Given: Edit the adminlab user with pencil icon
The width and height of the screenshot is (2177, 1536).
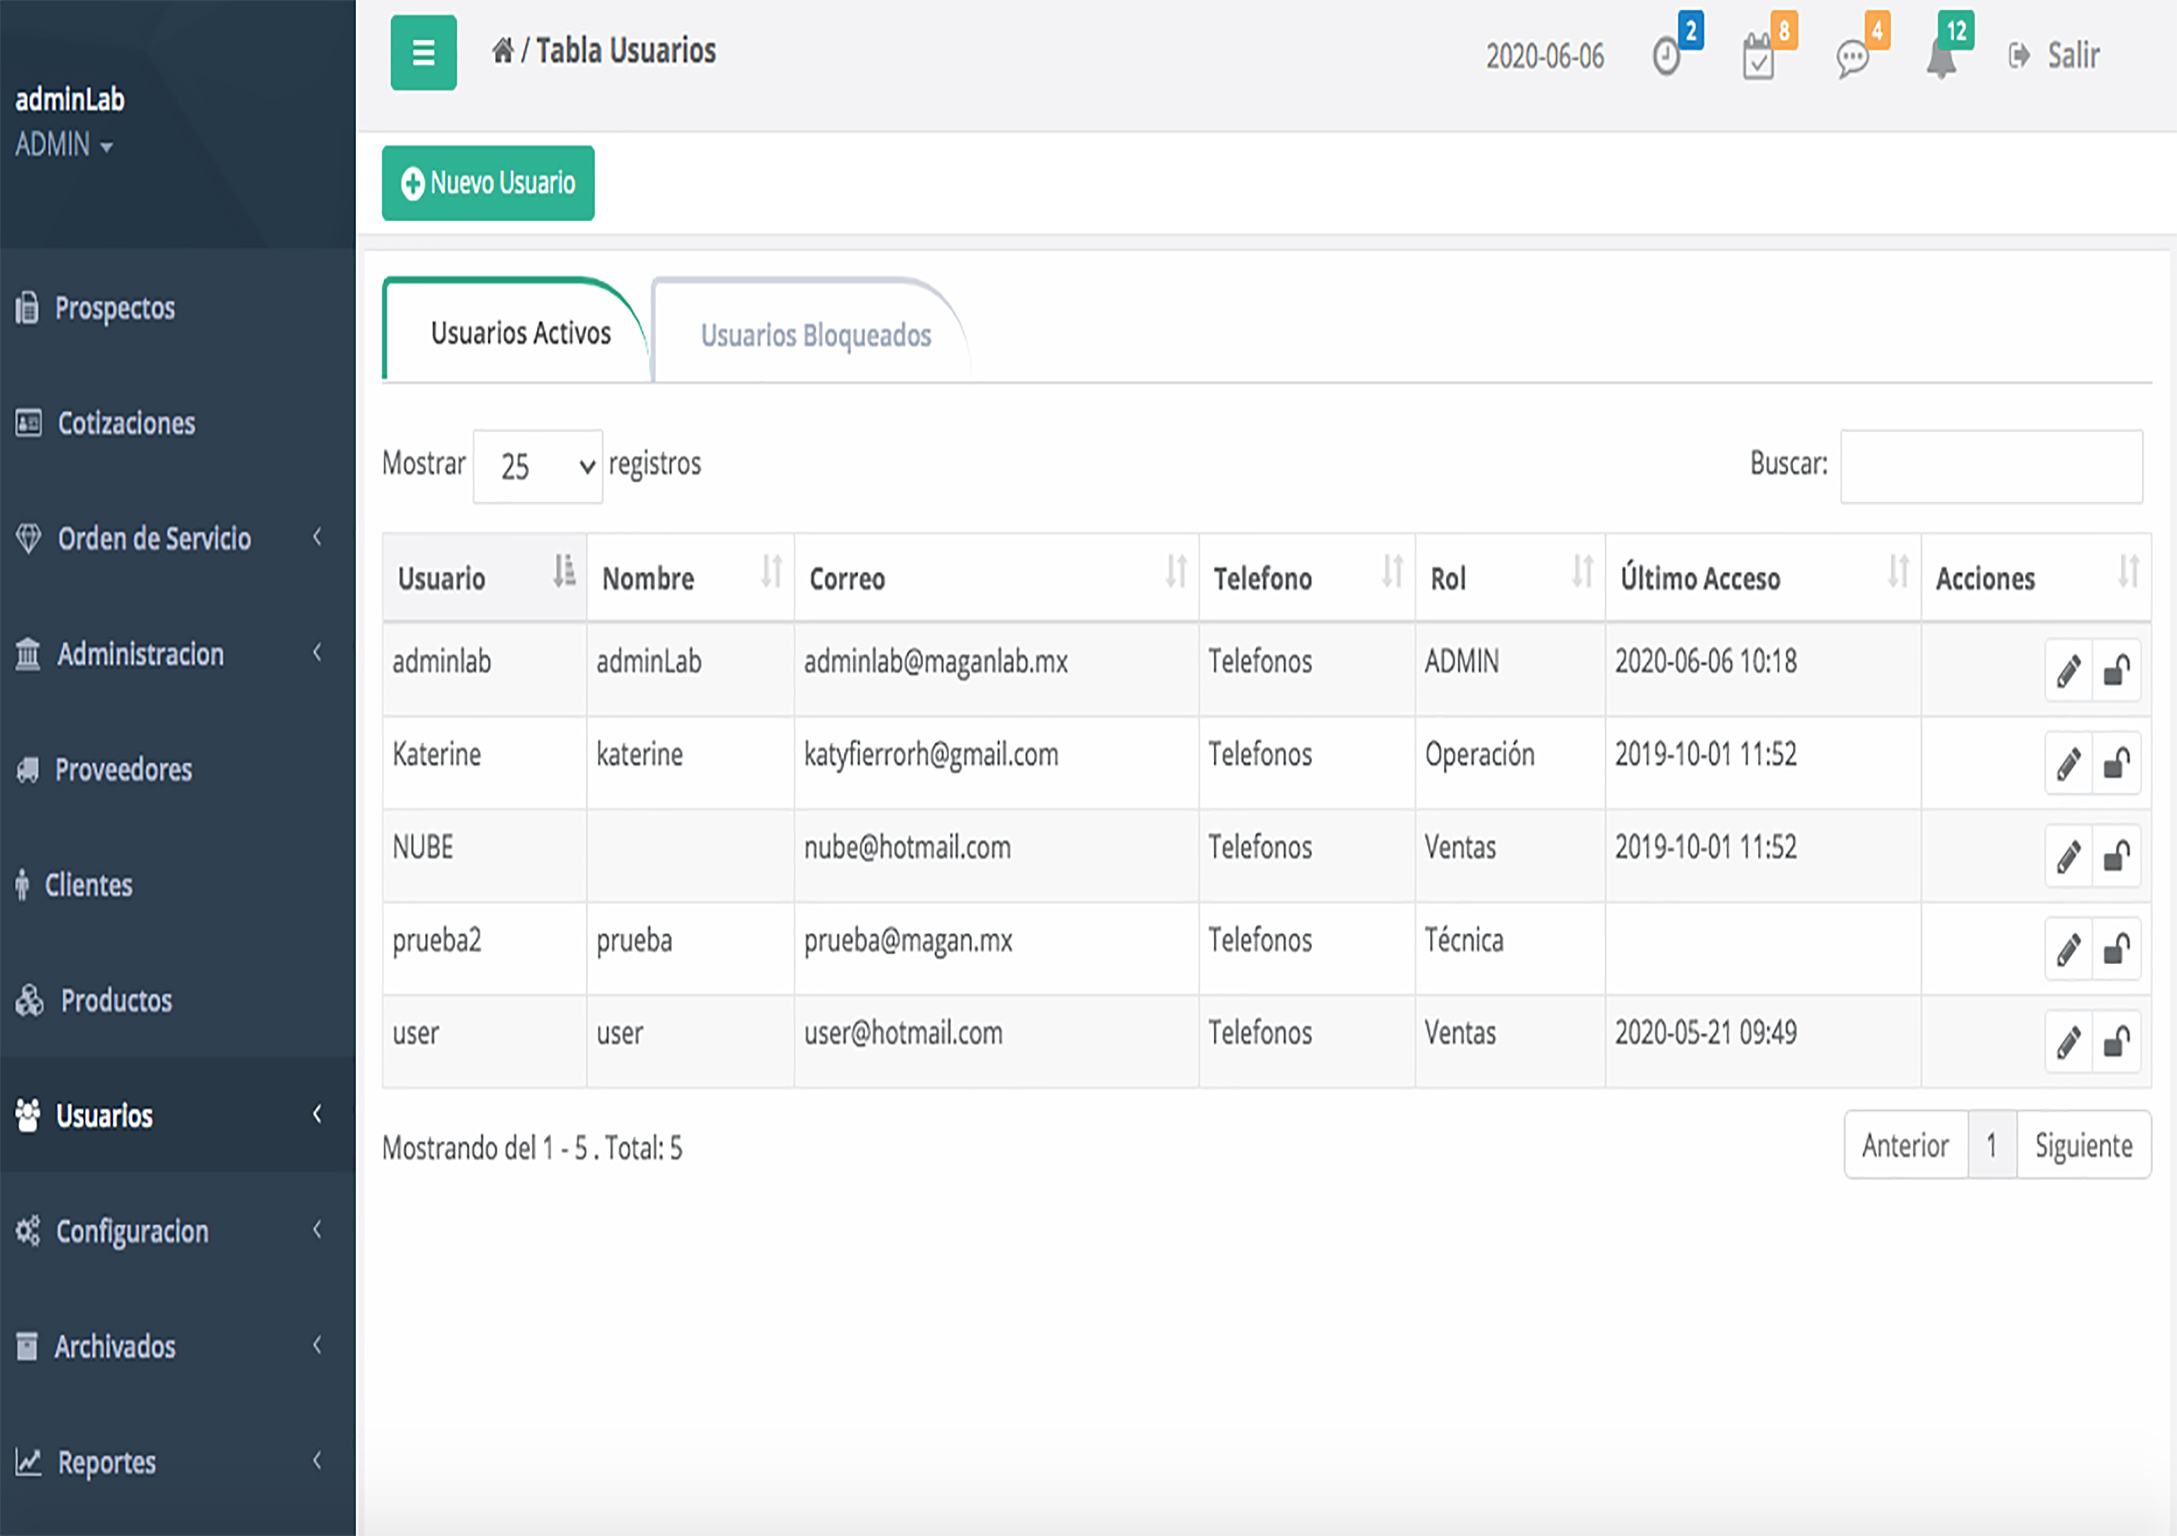Looking at the screenshot, I should point(2068,670).
